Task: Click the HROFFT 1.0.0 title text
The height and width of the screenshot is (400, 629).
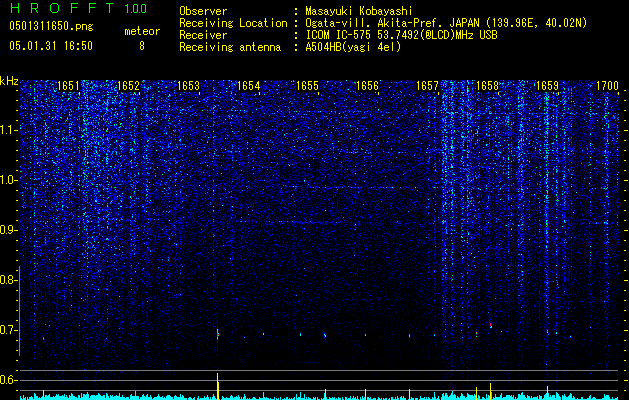Action: pos(78,8)
